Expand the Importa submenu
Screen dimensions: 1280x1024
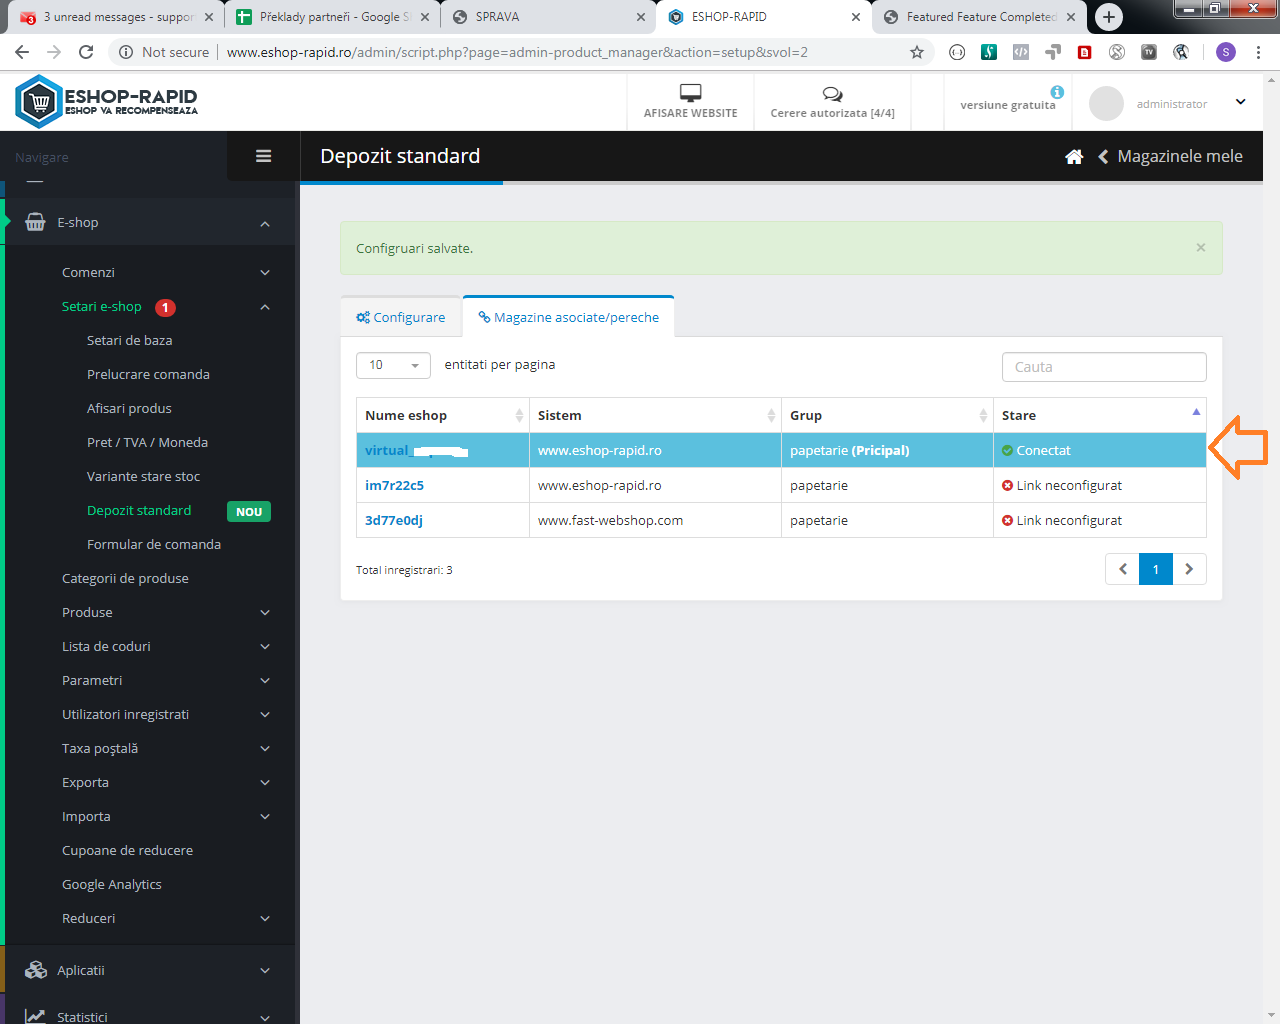(x=265, y=816)
